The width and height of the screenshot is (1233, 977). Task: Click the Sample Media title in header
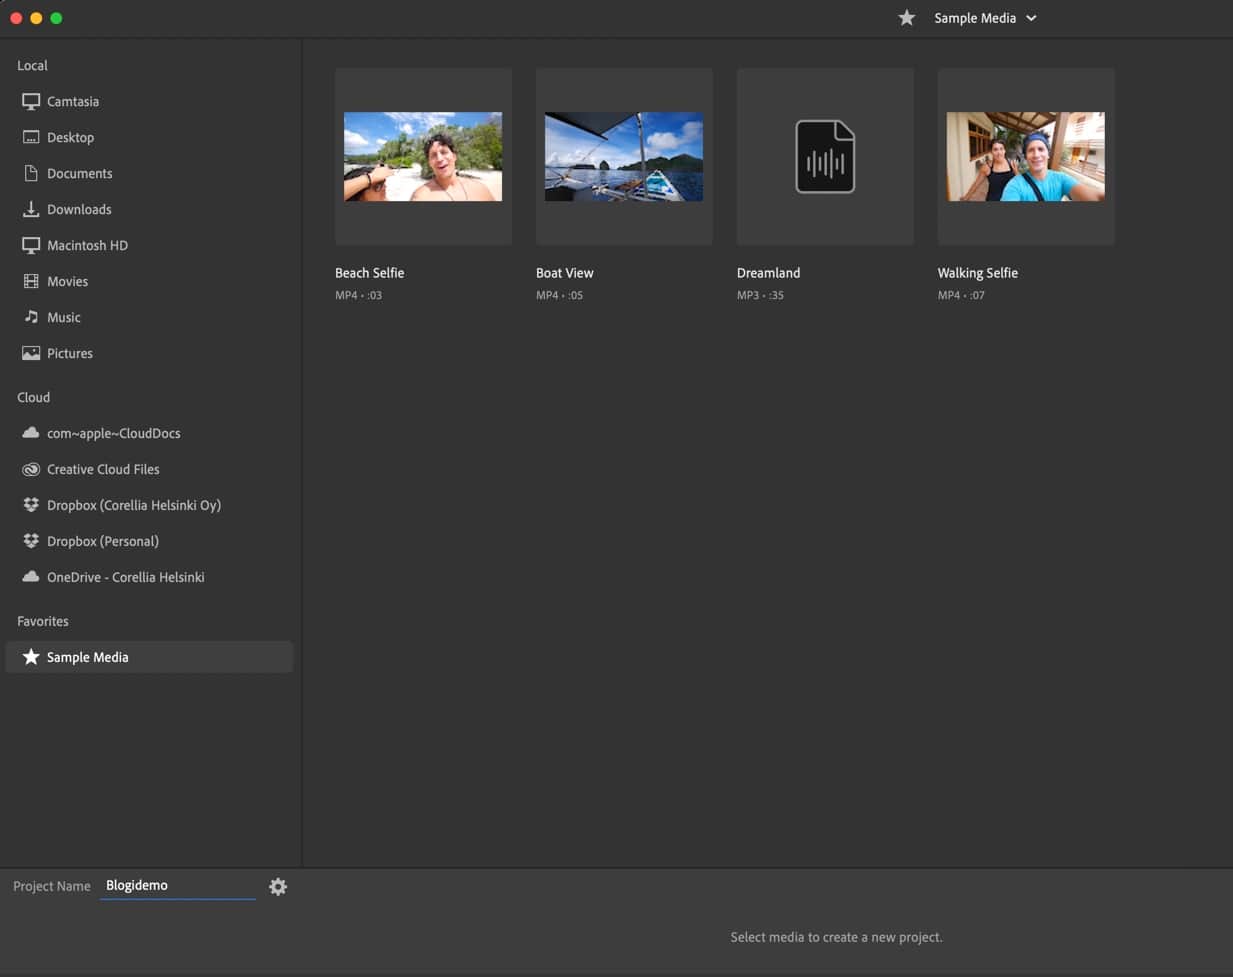(x=975, y=18)
